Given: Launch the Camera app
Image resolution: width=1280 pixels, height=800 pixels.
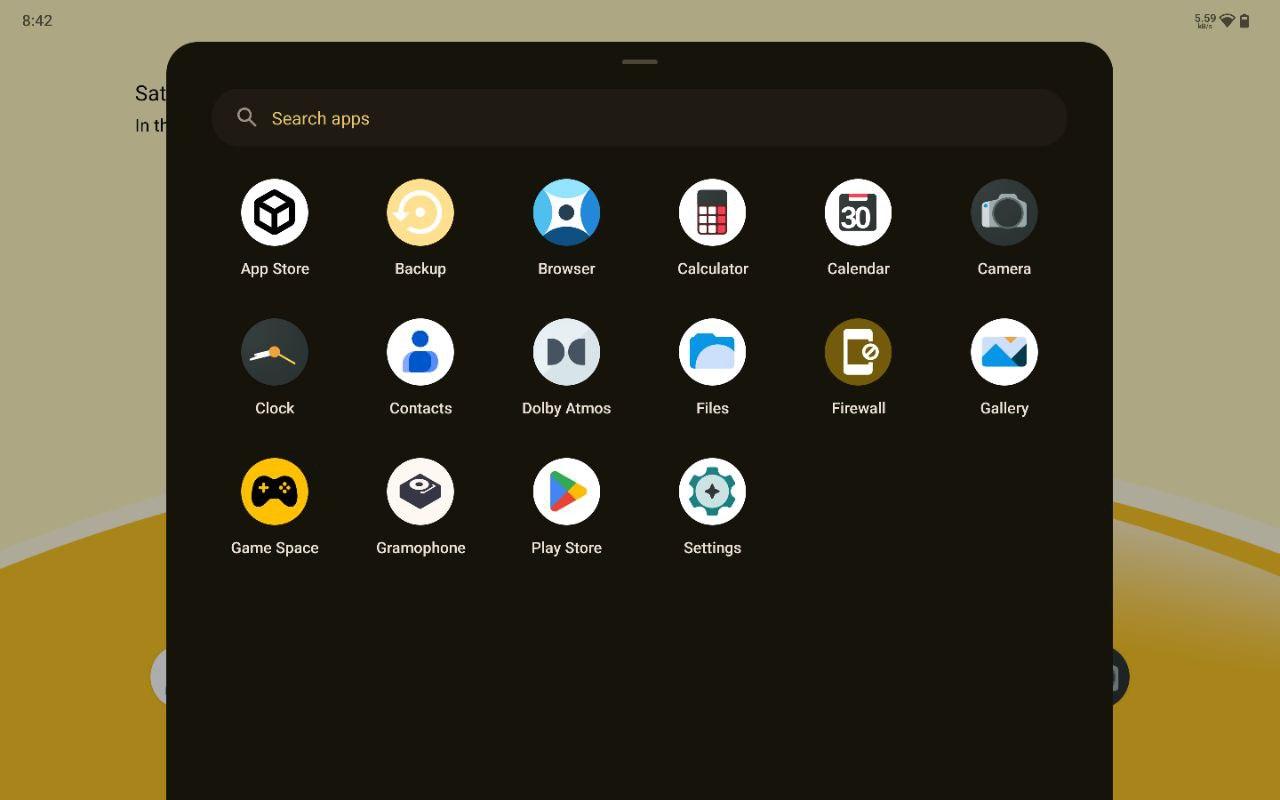Looking at the screenshot, I should coord(1004,212).
